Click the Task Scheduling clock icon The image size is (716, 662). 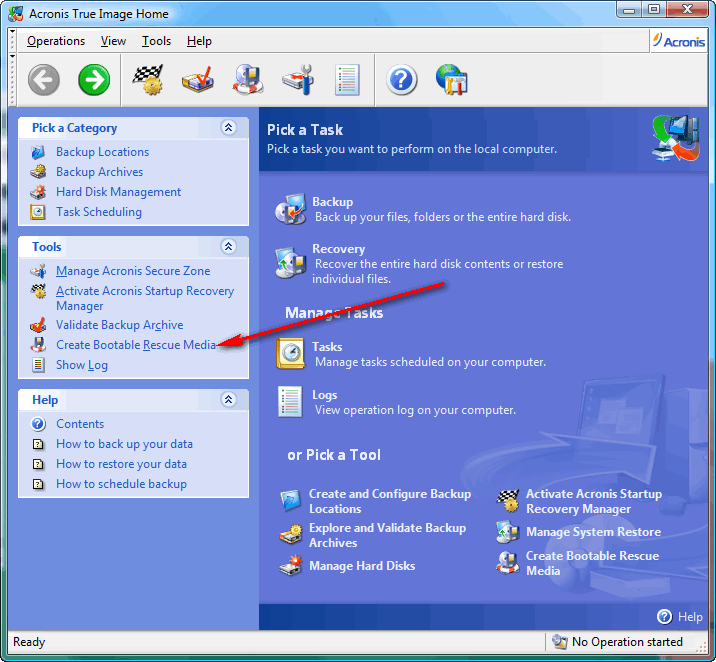38,212
